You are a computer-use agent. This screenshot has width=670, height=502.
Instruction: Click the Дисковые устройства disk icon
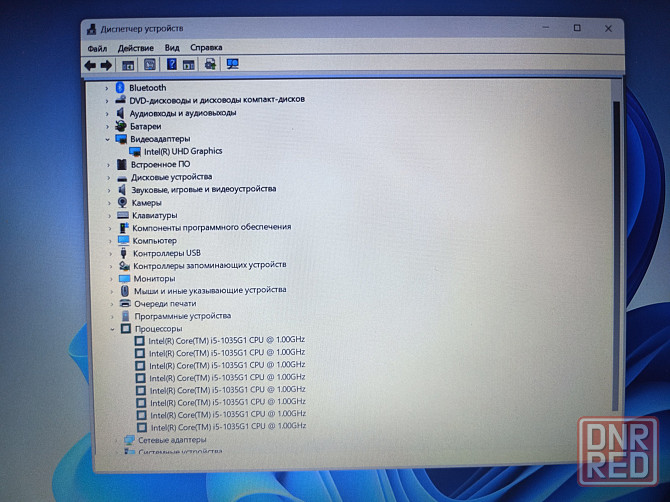(122, 178)
